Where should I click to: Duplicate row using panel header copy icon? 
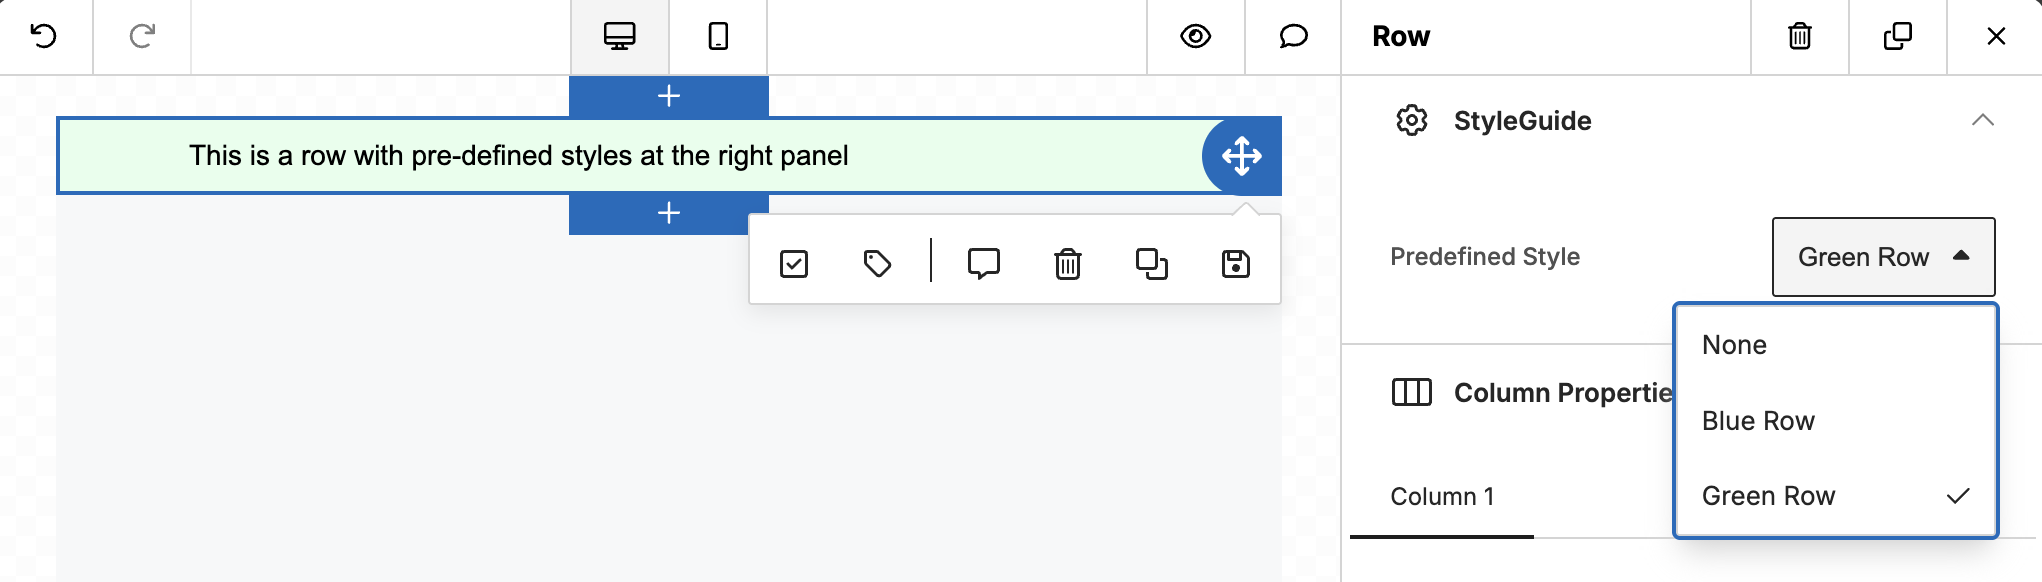(1898, 37)
